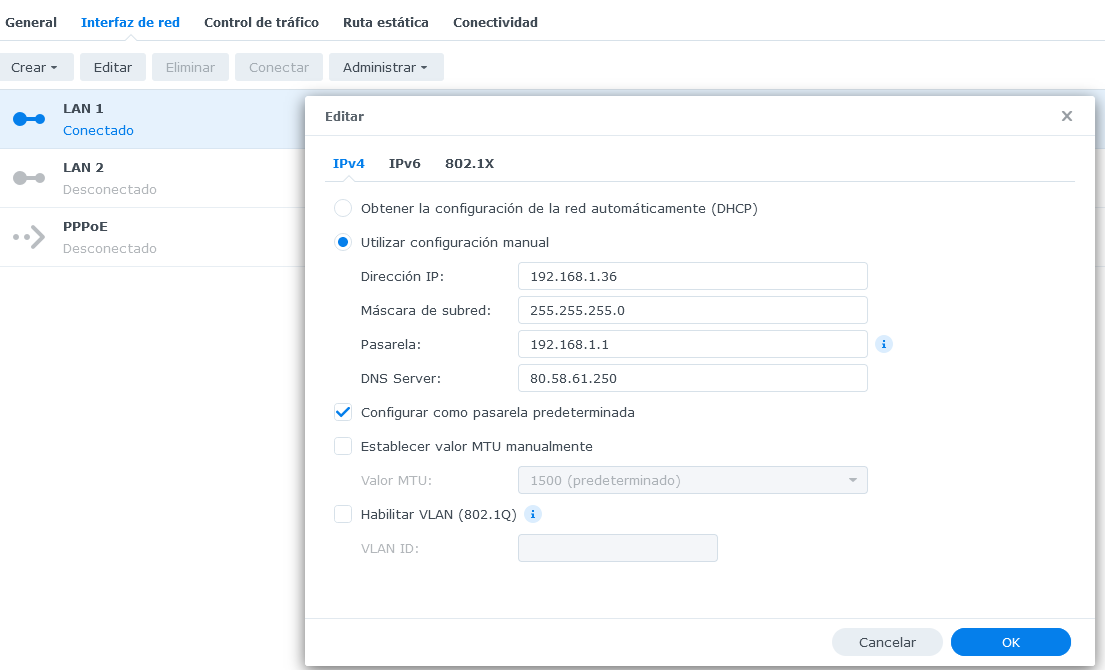Open the Valor MTU combo box
The image size is (1105, 670).
pos(692,480)
